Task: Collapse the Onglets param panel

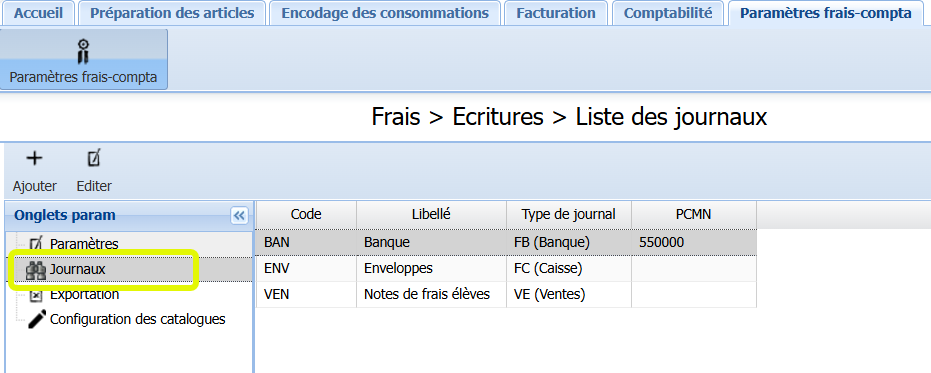Action: 239,216
